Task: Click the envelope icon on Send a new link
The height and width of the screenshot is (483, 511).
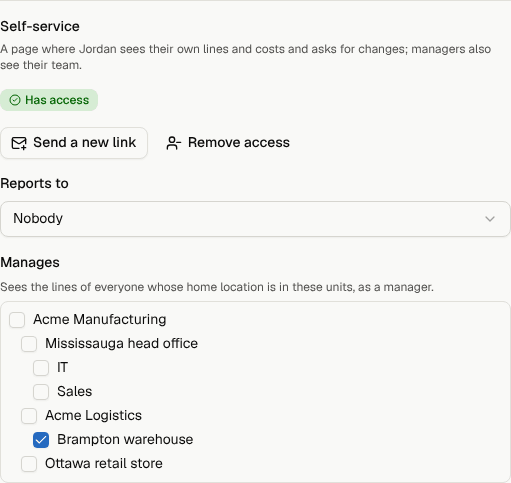Action: click(x=19, y=143)
